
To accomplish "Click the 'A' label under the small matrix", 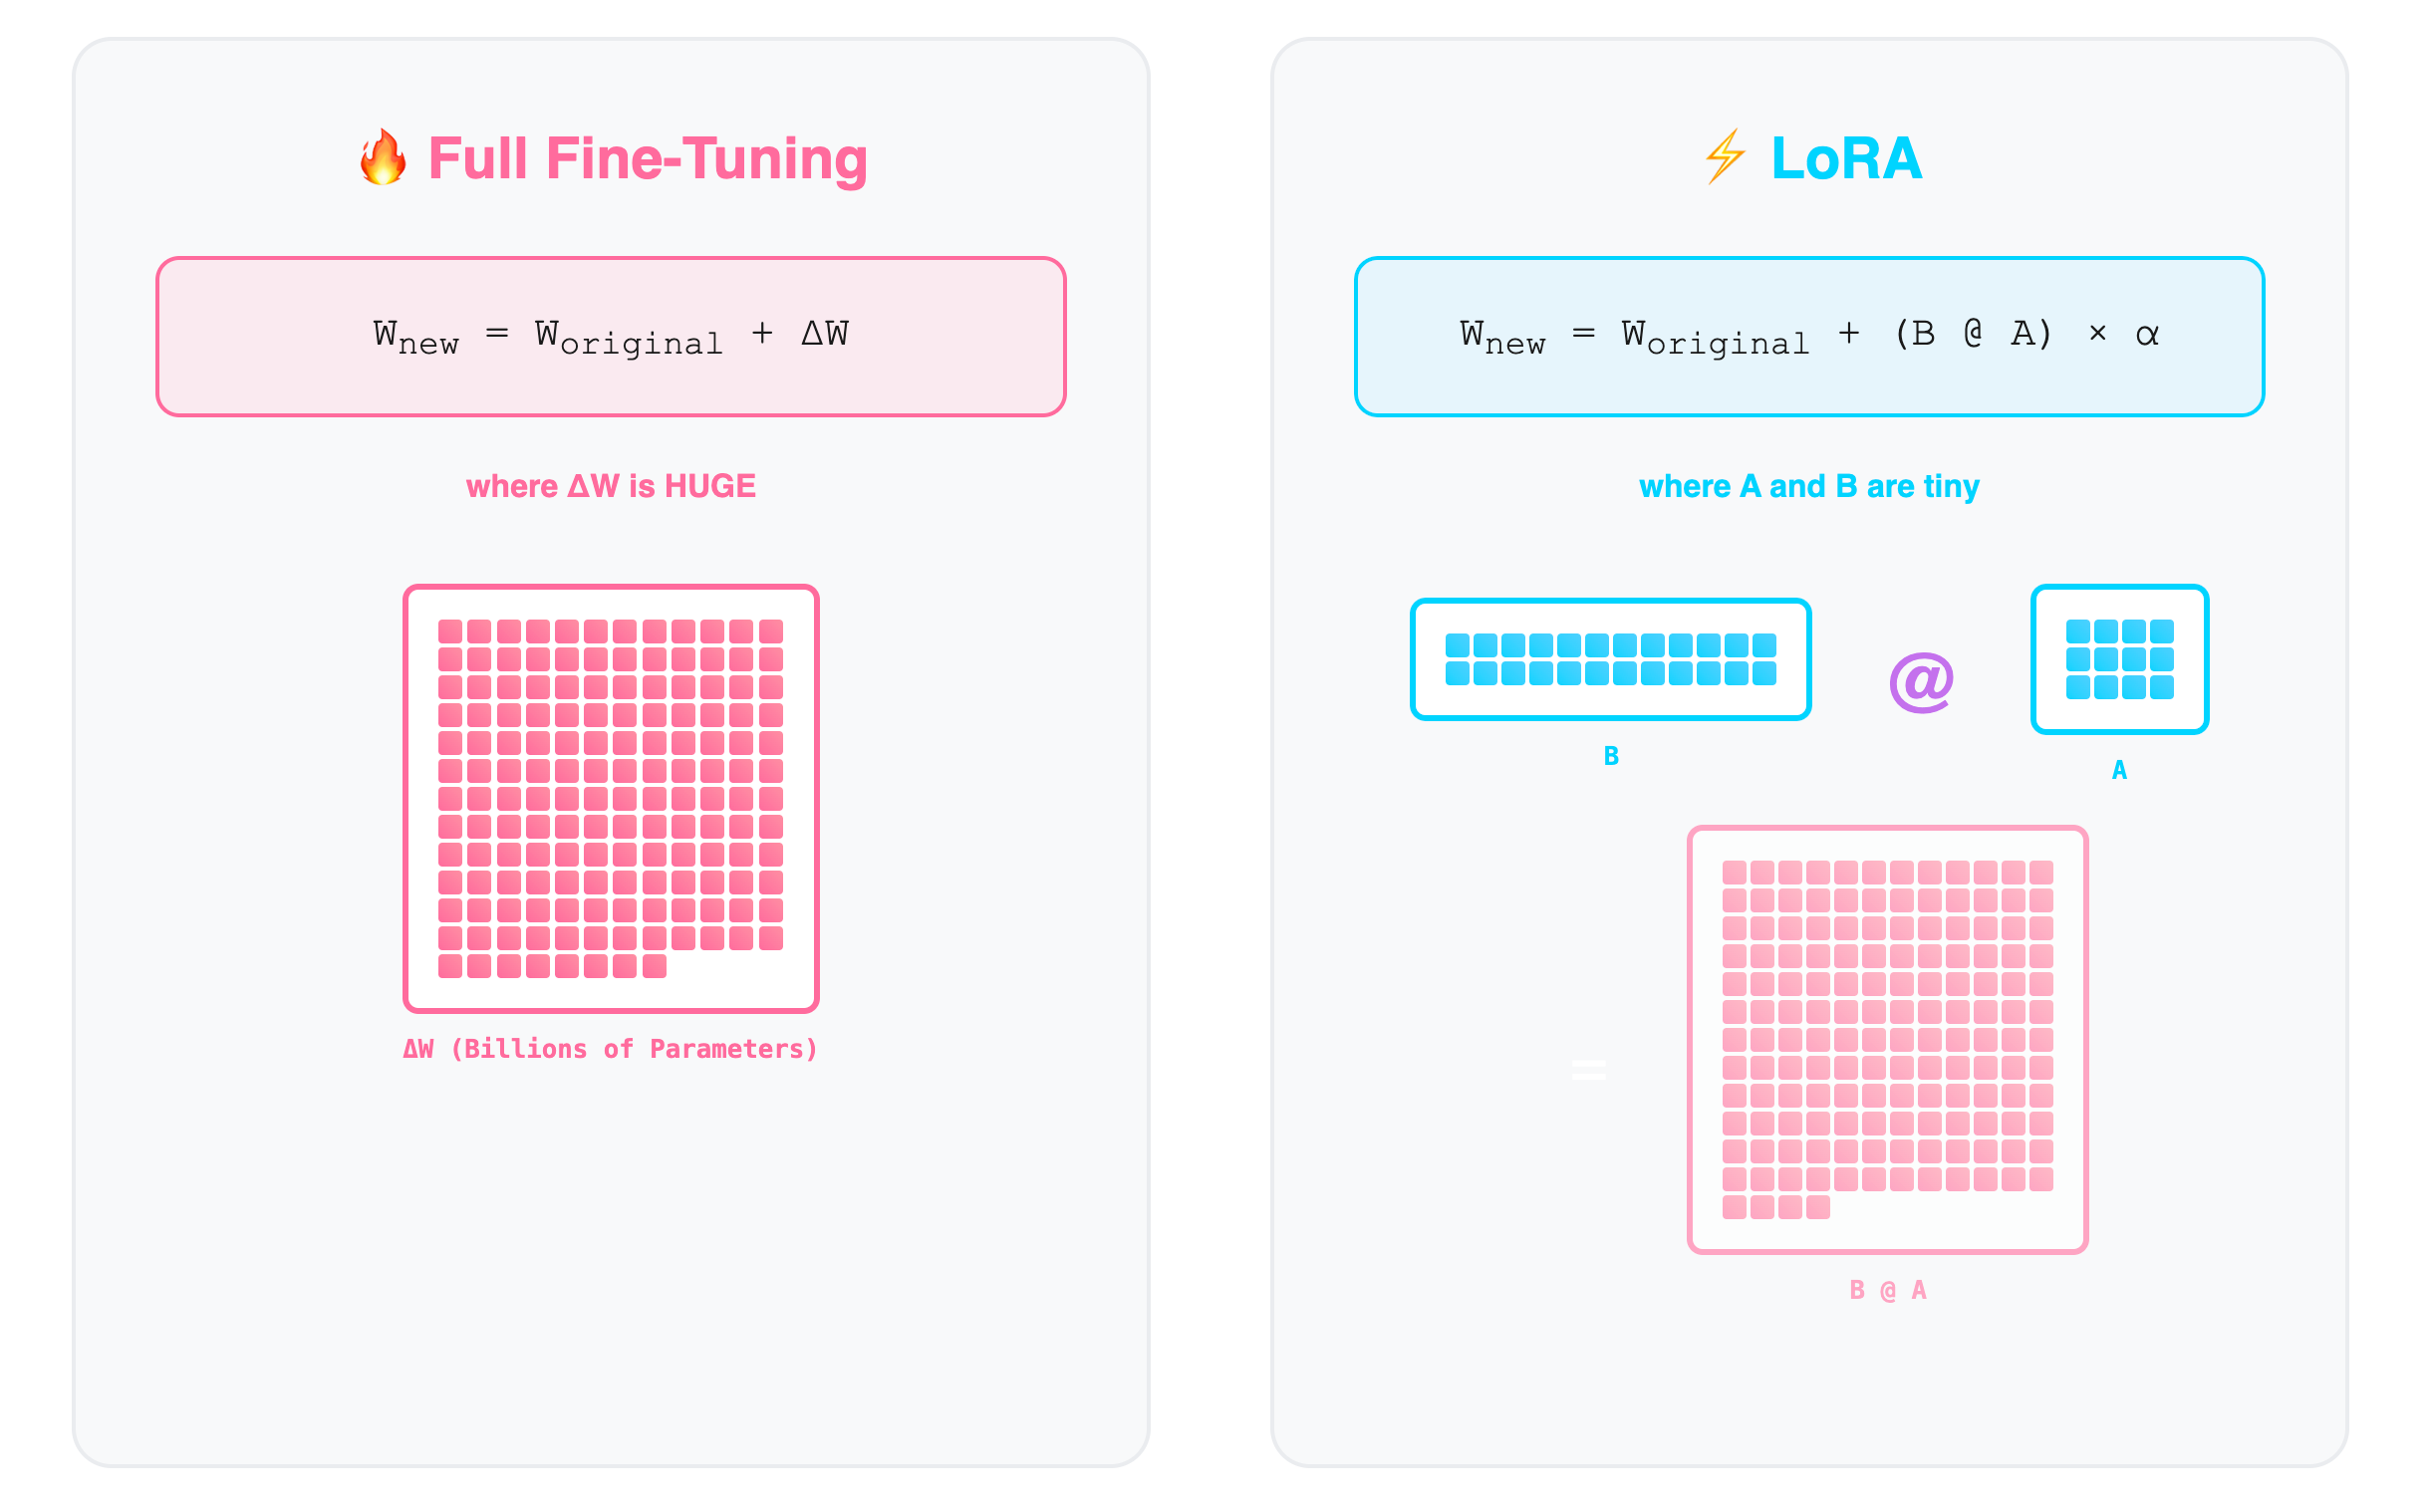I will coord(2119,771).
